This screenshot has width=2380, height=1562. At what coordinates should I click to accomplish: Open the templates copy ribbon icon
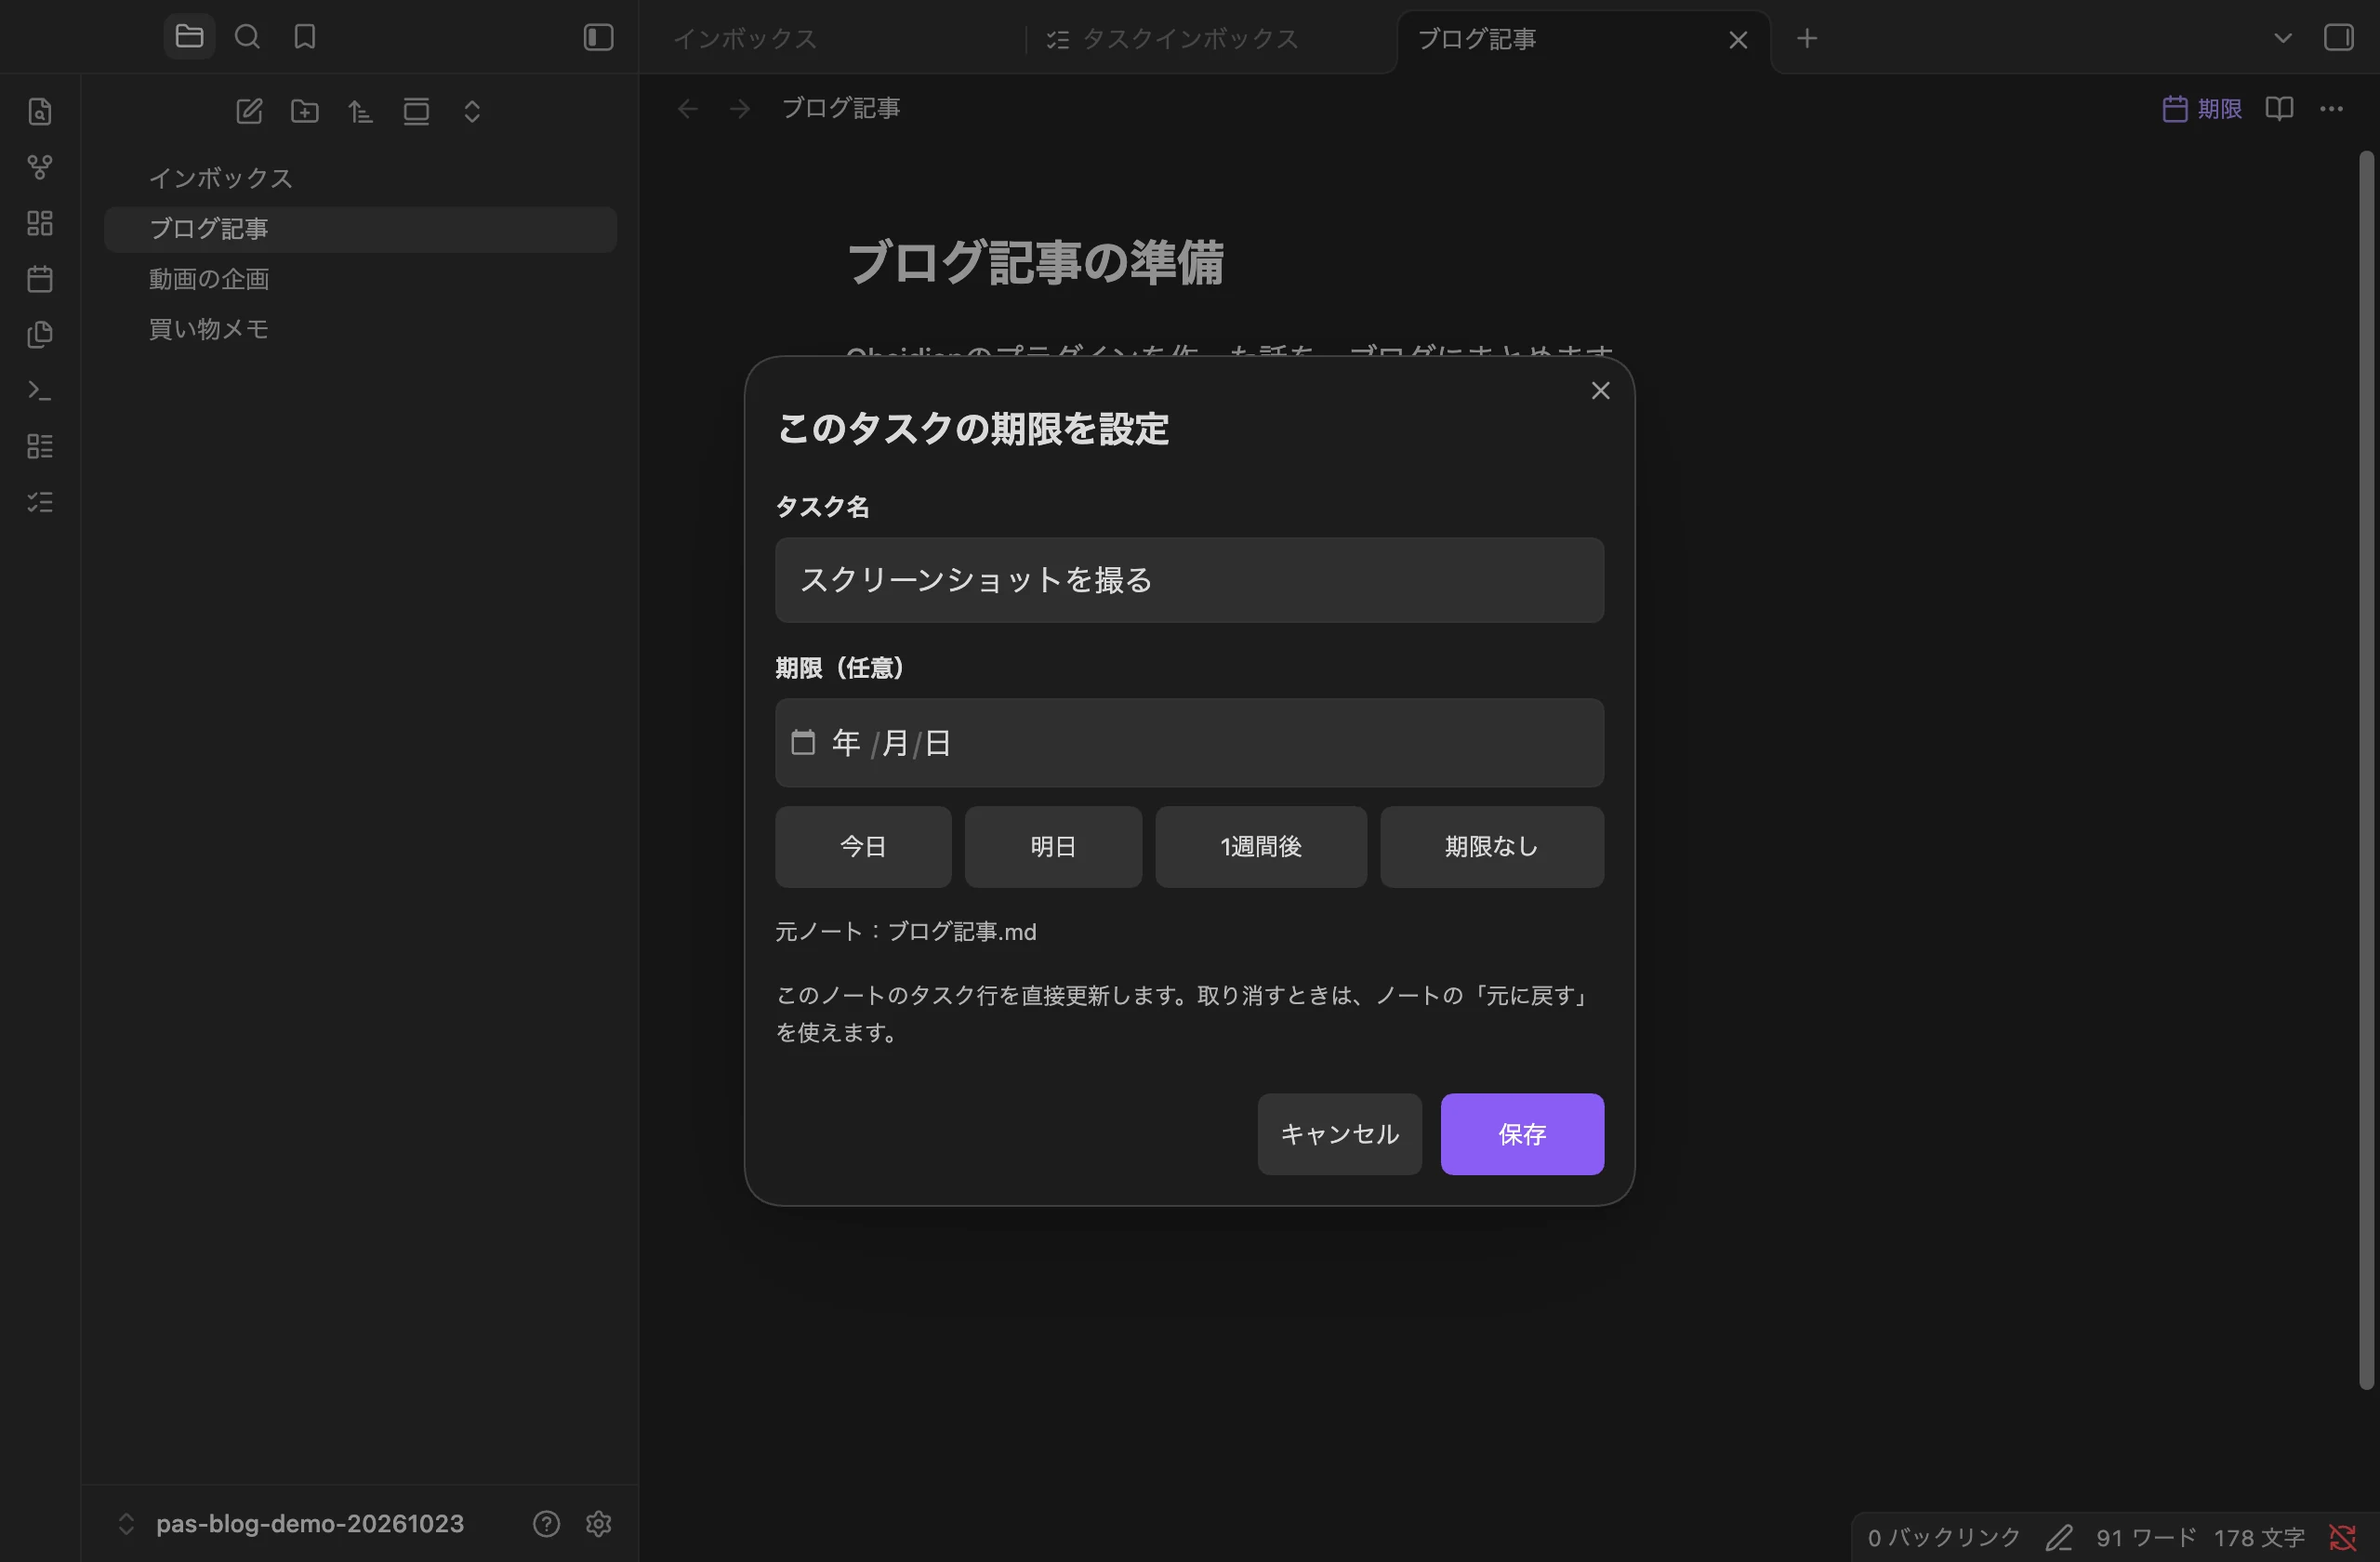40,334
